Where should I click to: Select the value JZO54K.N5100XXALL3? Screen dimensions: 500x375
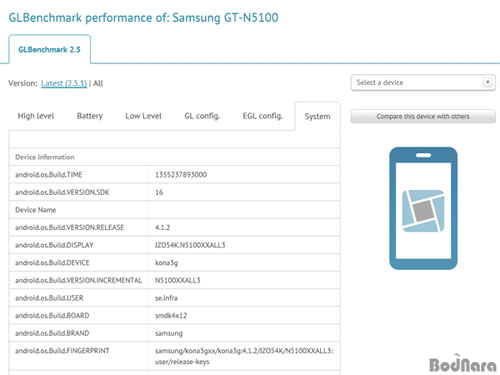click(x=190, y=245)
